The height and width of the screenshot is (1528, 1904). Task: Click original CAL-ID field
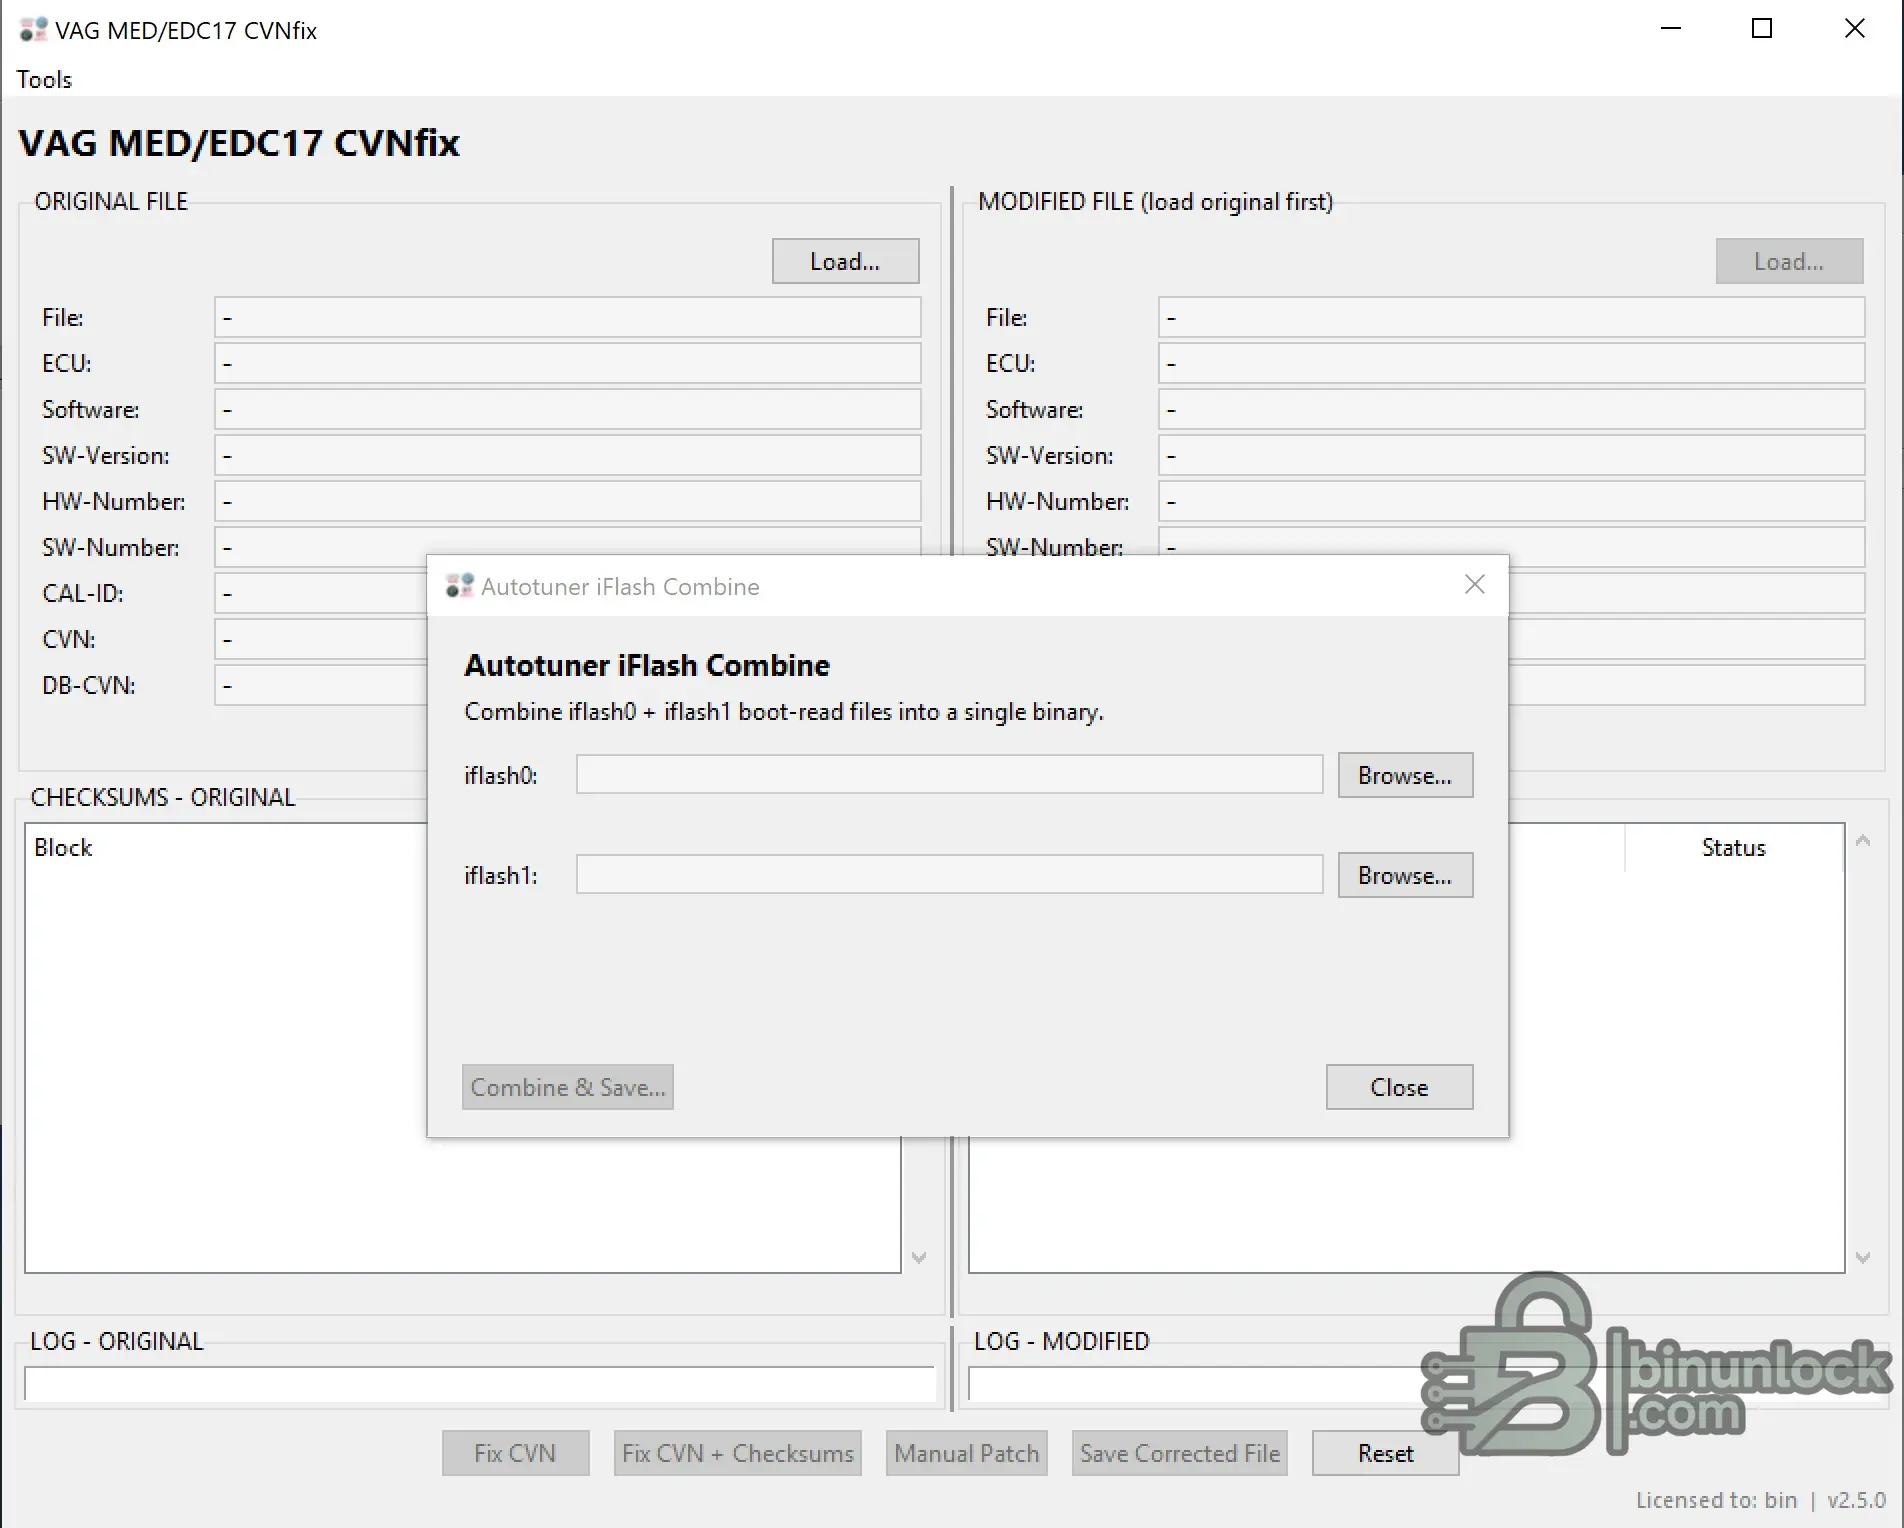point(320,593)
